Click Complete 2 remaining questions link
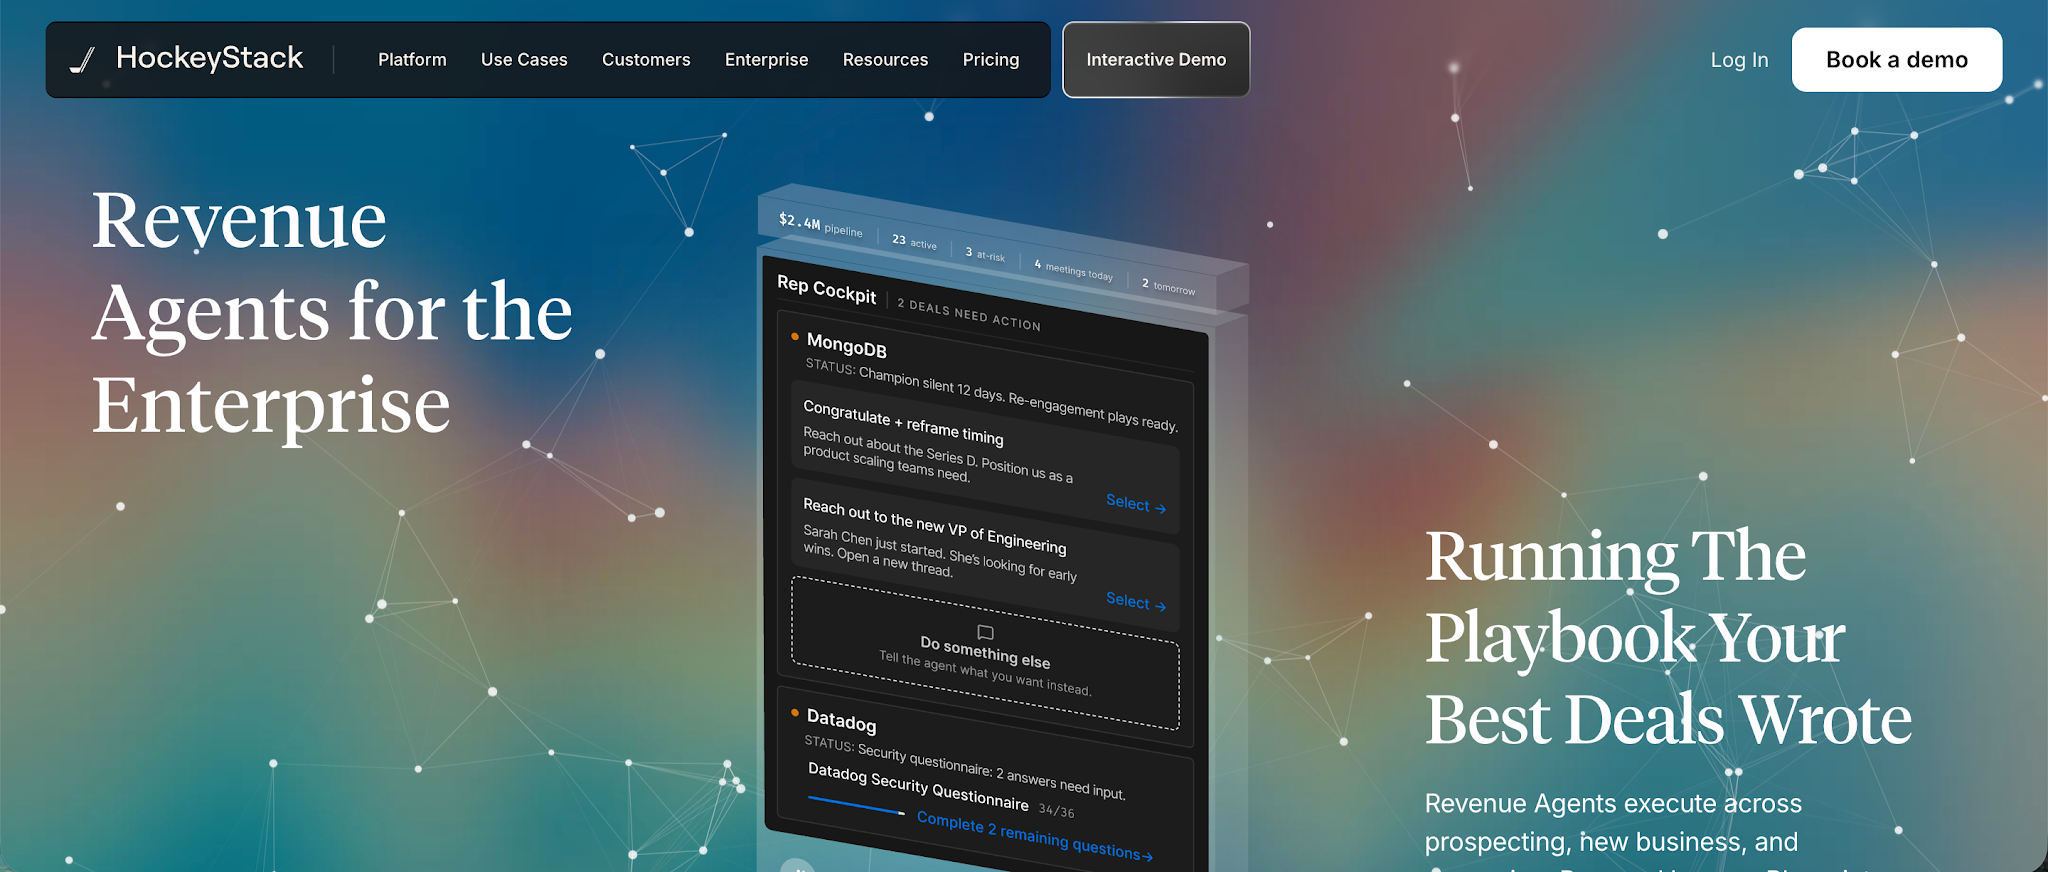The width and height of the screenshot is (2048, 872). (x=1034, y=836)
